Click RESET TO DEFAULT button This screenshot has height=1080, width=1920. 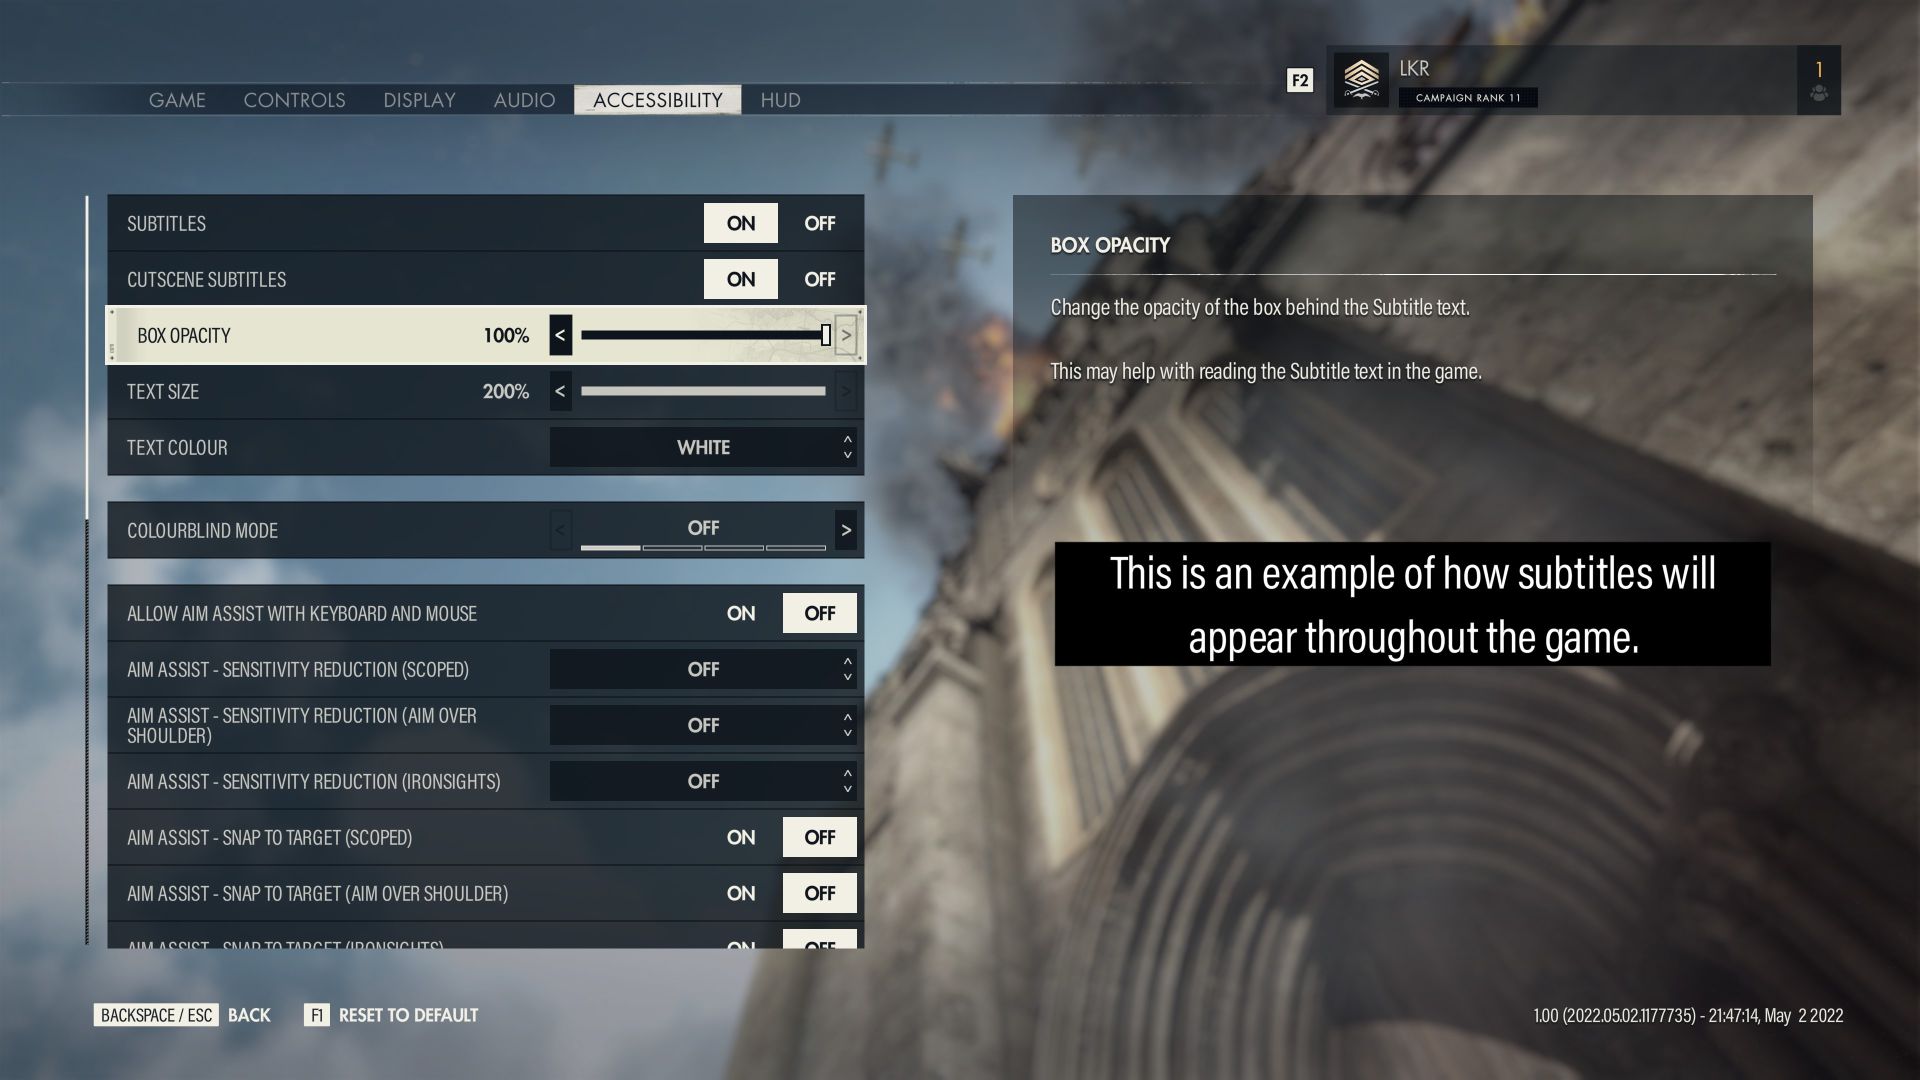pos(407,1015)
